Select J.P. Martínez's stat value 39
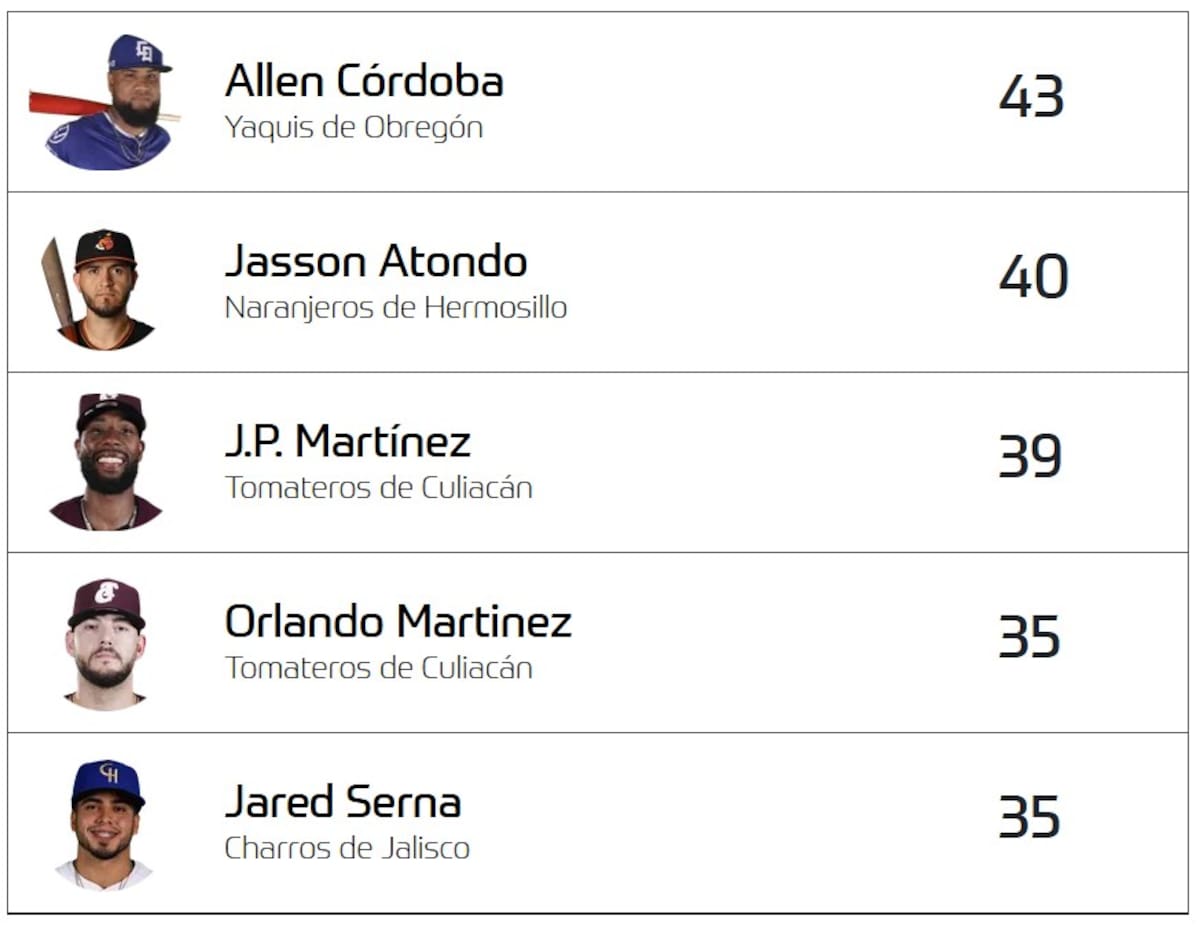The height and width of the screenshot is (926, 1200). pos(1030,457)
